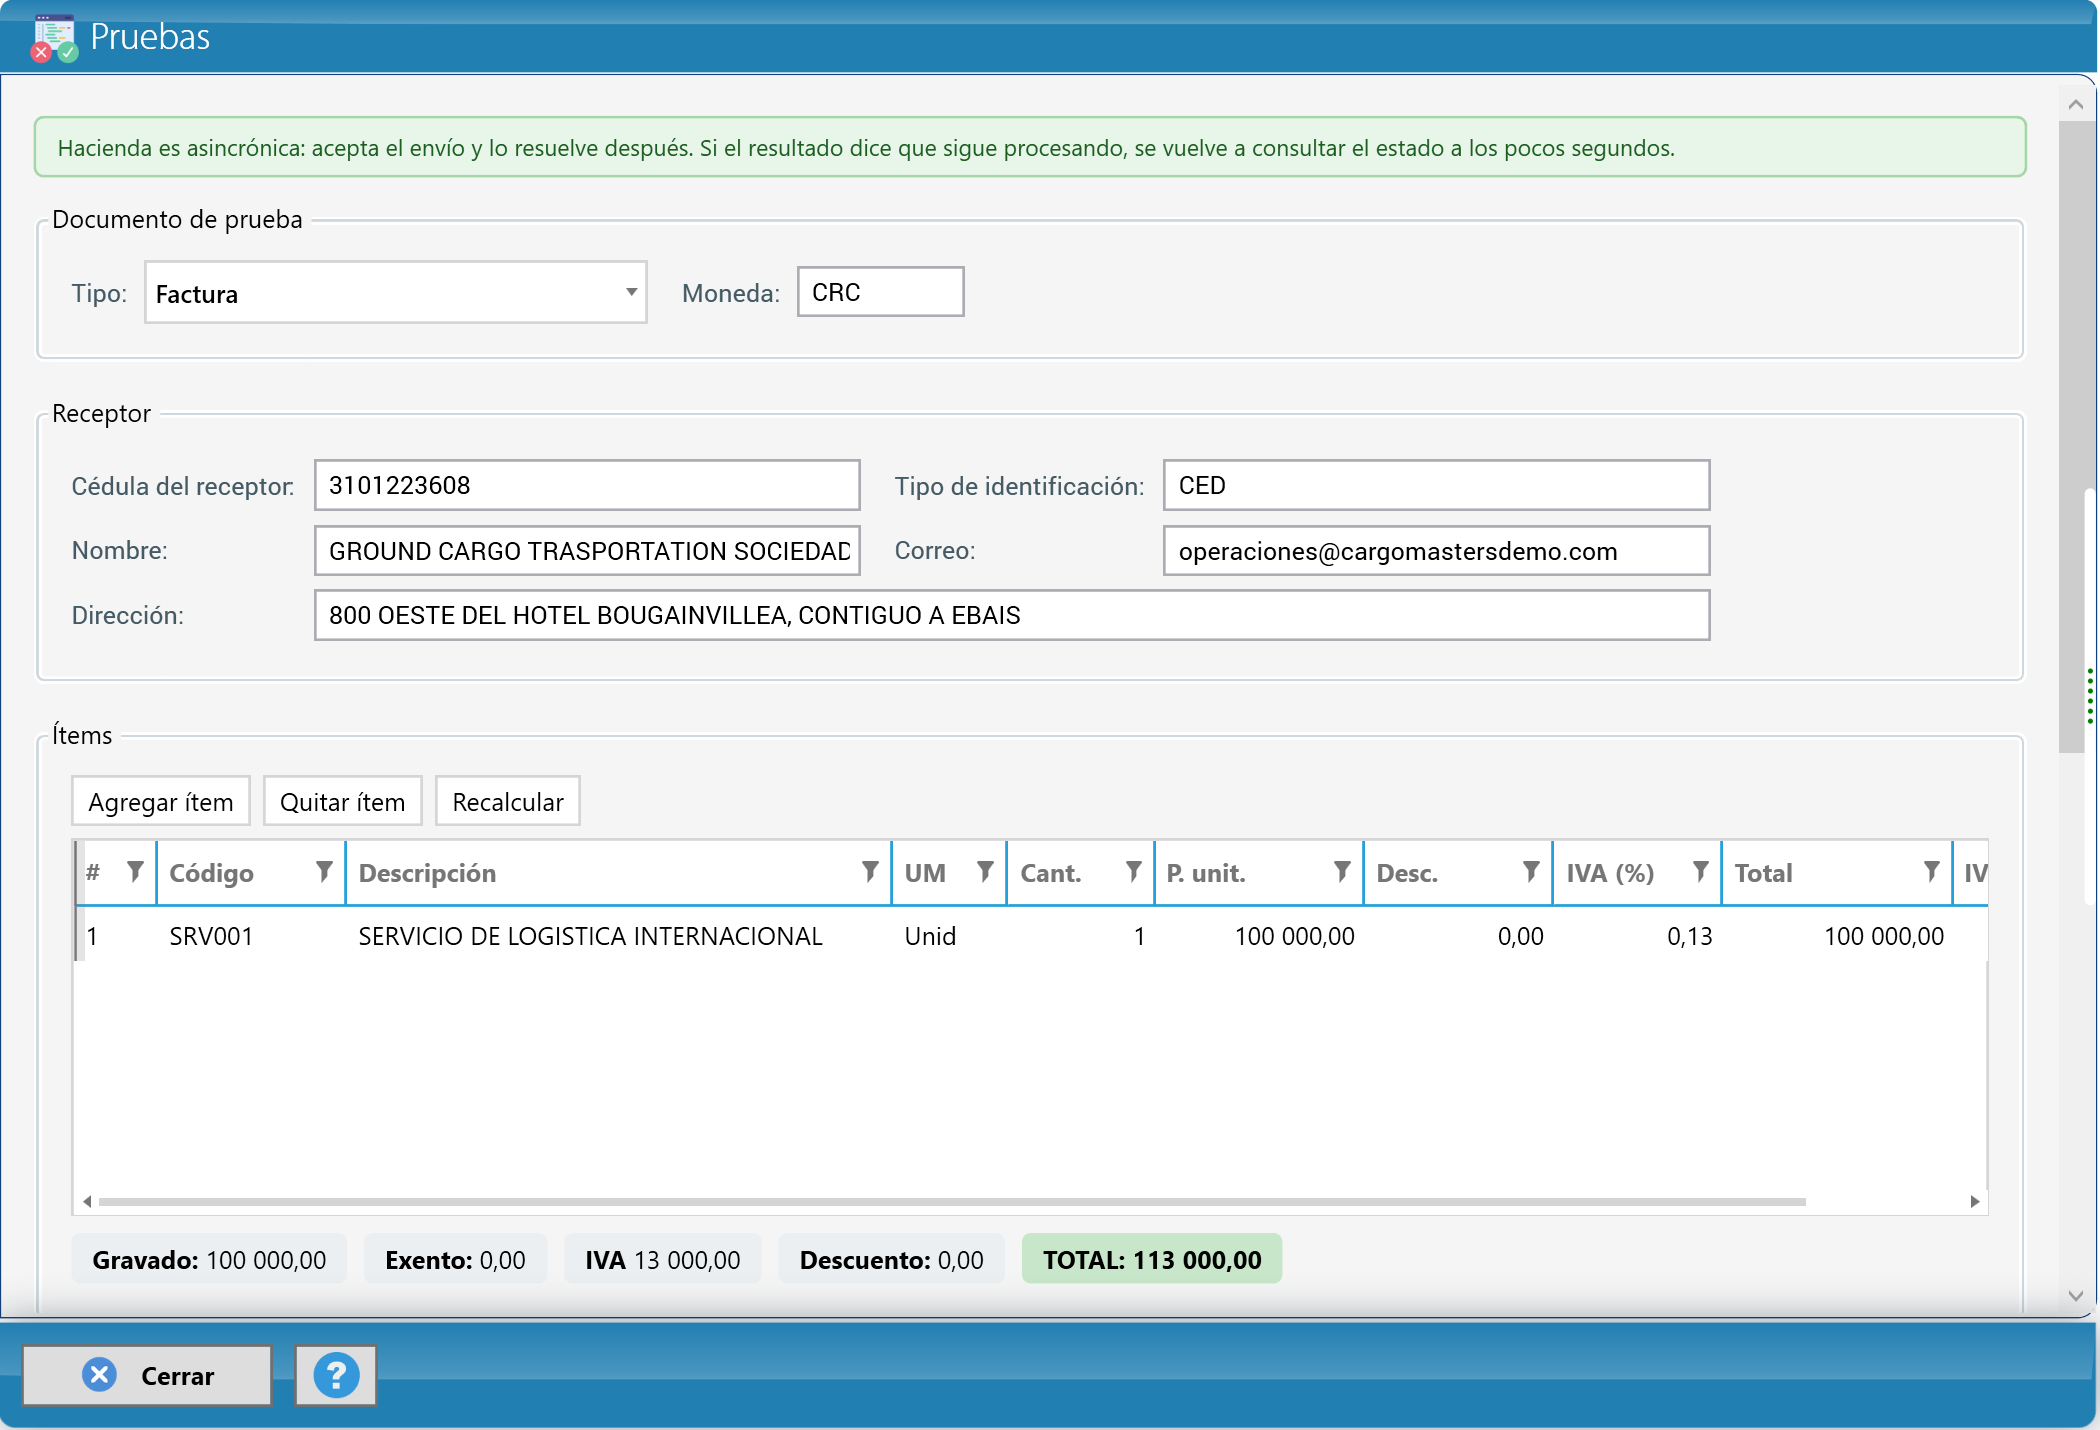Click the vertical scrollbar down arrow
The image size is (2100, 1430).
2075,1296
